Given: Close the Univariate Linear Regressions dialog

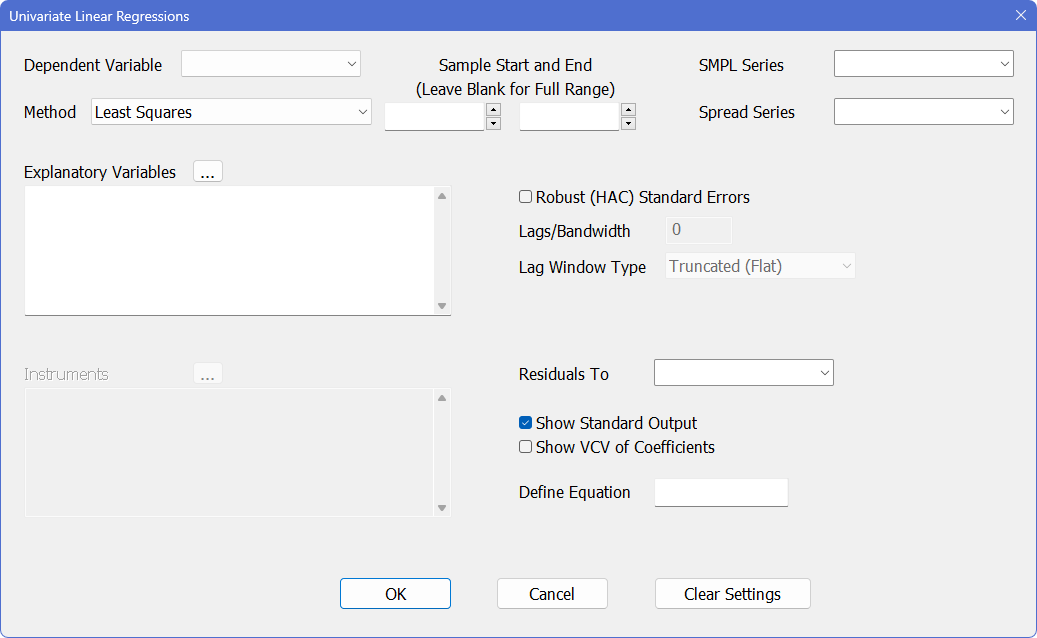Looking at the screenshot, I should pyautogui.click(x=1020, y=16).
